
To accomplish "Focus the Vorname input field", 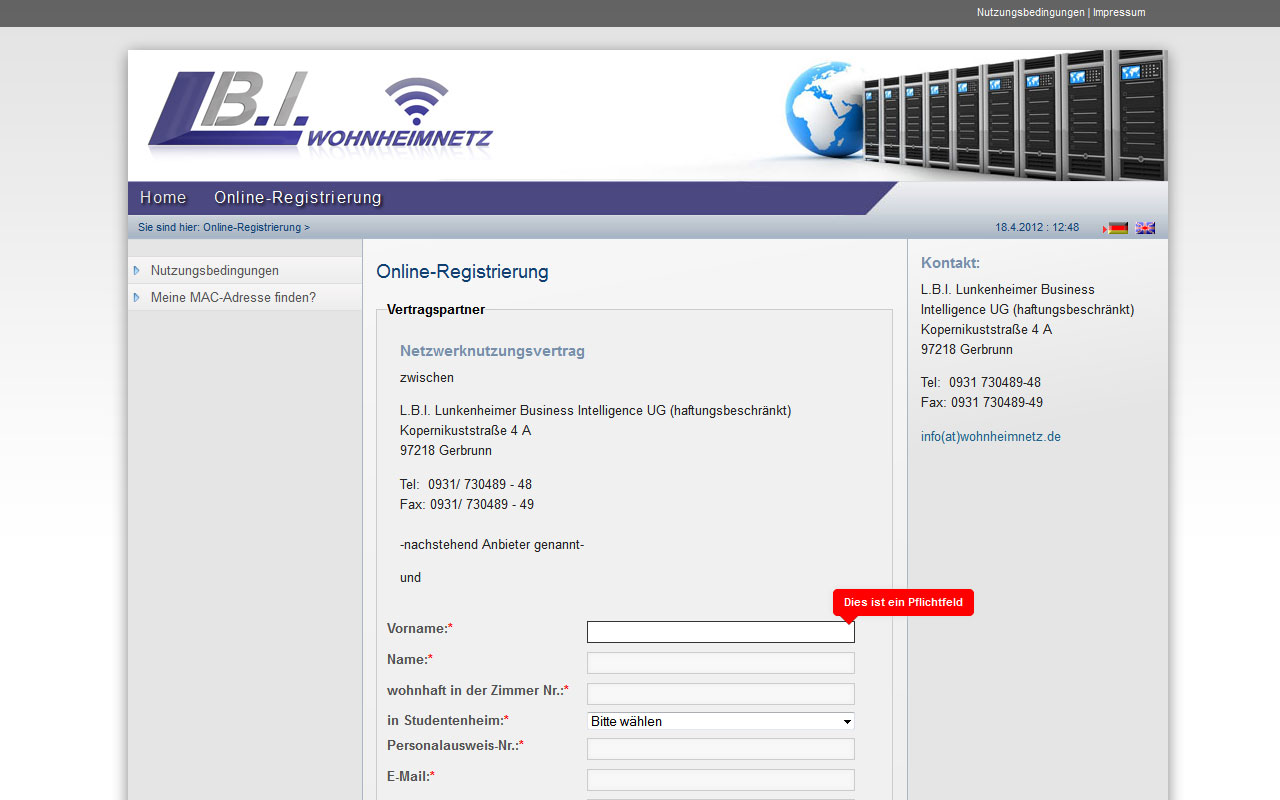I will [x=721, y=632].
